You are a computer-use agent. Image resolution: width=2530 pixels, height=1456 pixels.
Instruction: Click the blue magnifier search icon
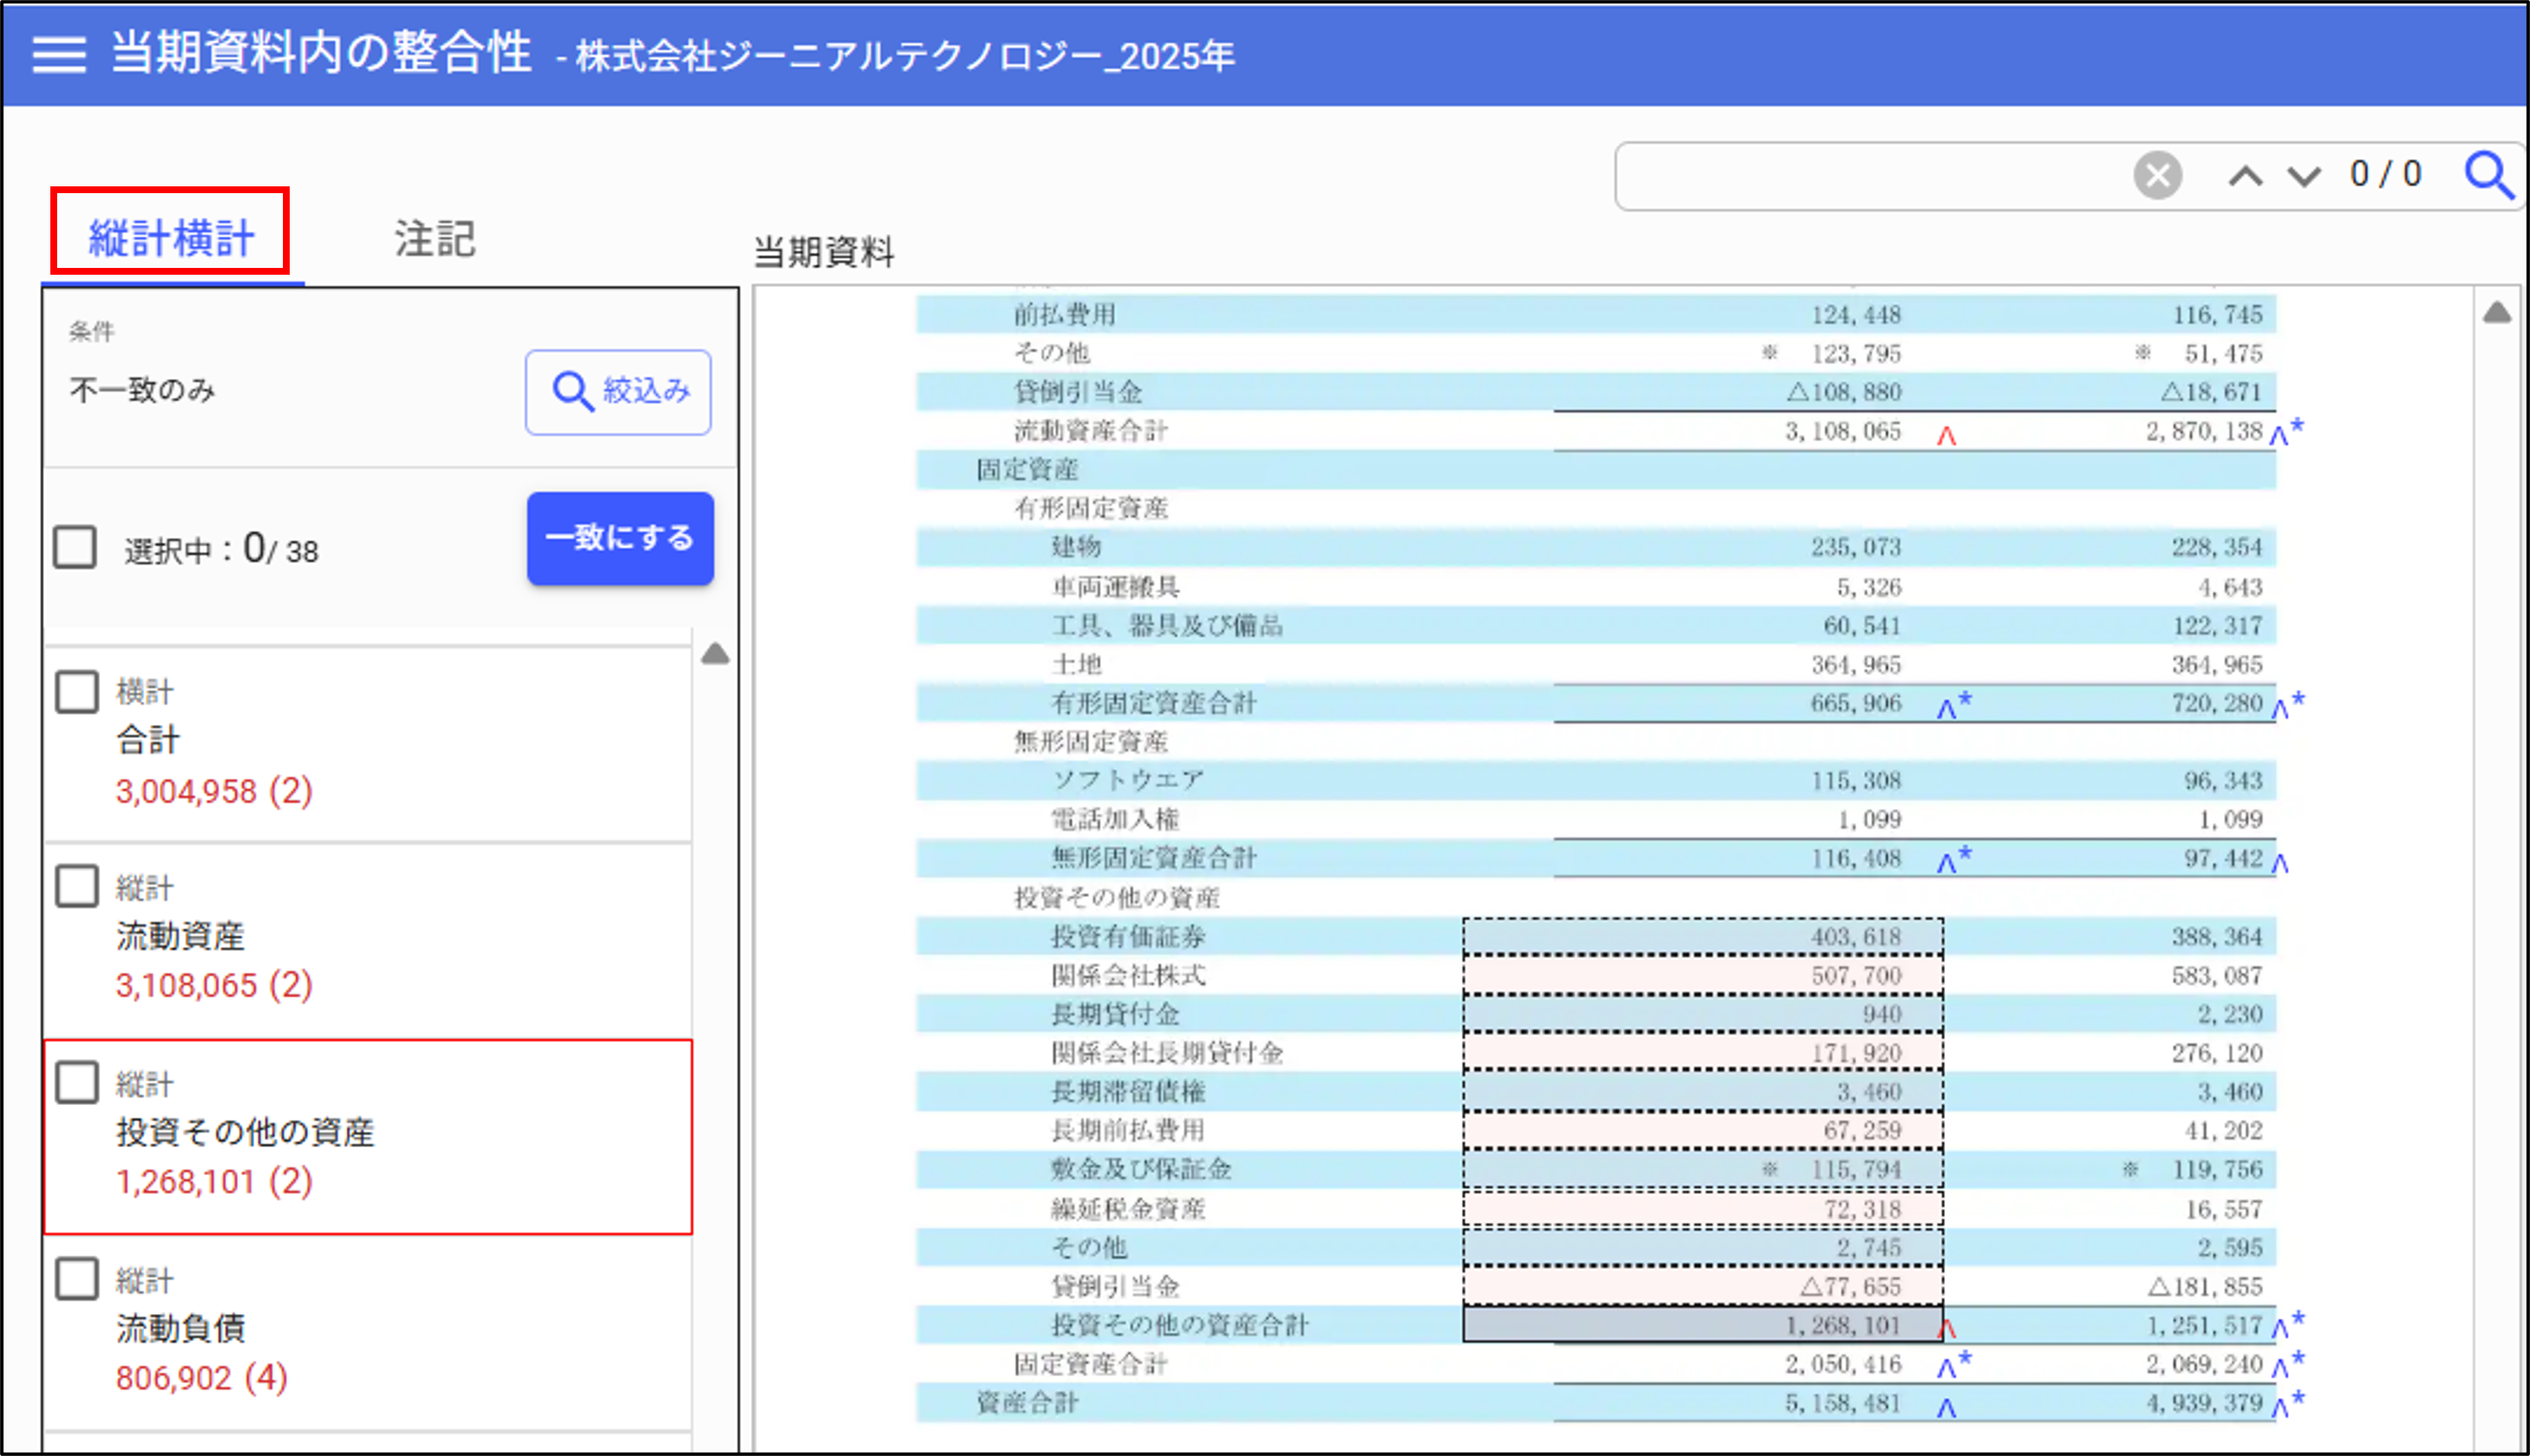(x=2488, y=176)
